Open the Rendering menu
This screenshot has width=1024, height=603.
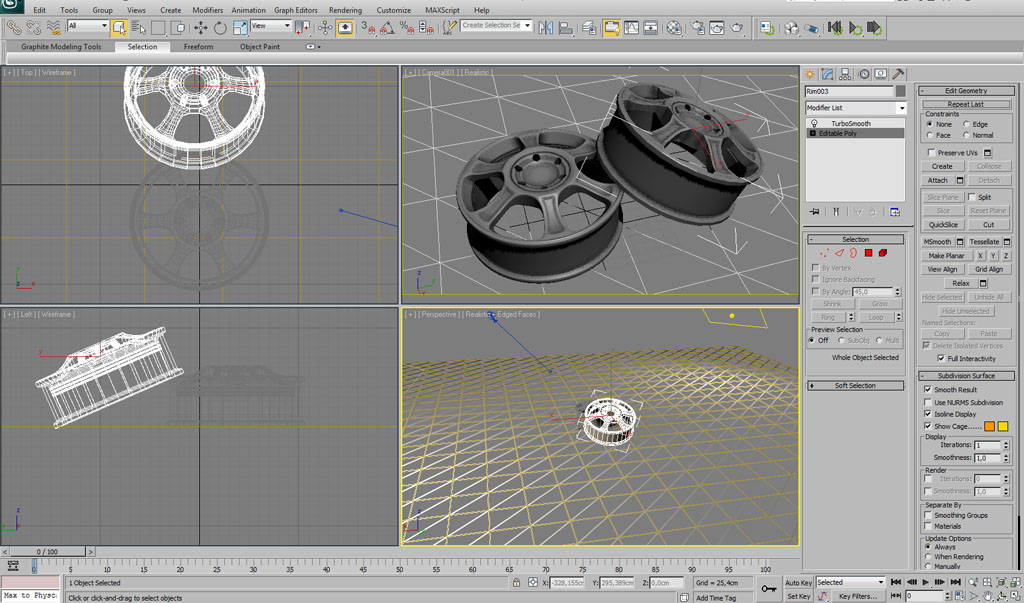pyautogui.click(x=345, y=10)
